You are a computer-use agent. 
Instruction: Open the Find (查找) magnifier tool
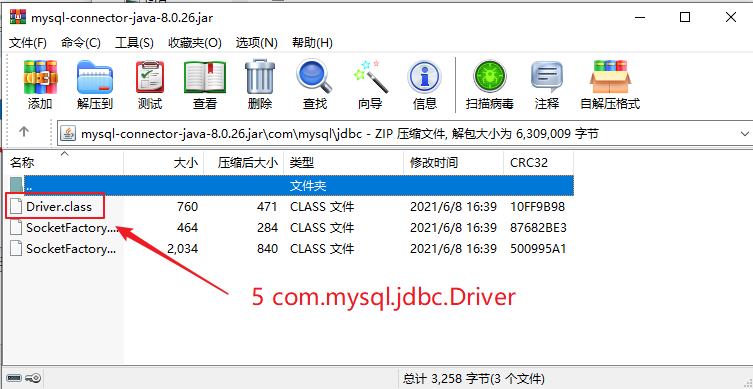tap(315, 77)
